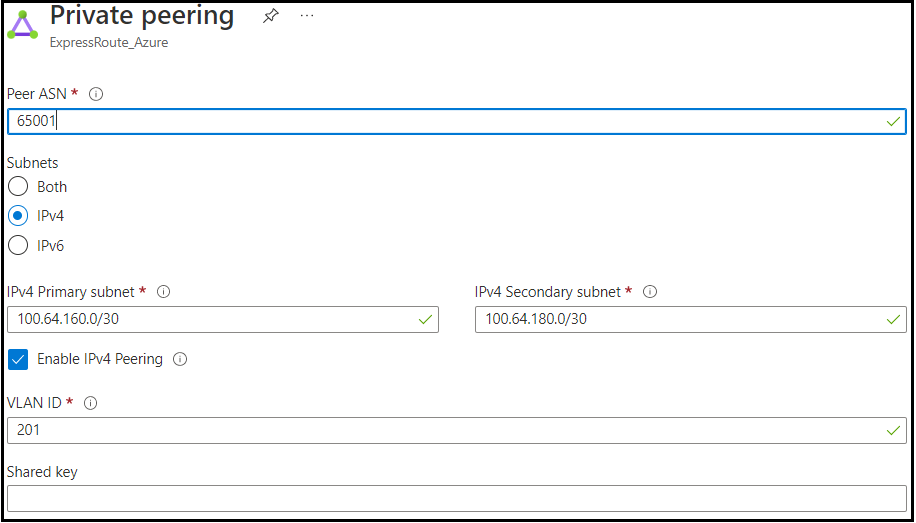Select the Both subnets radio option
Image resolution: width=916 pixels, height=523 pixels.
click(18, 187)
